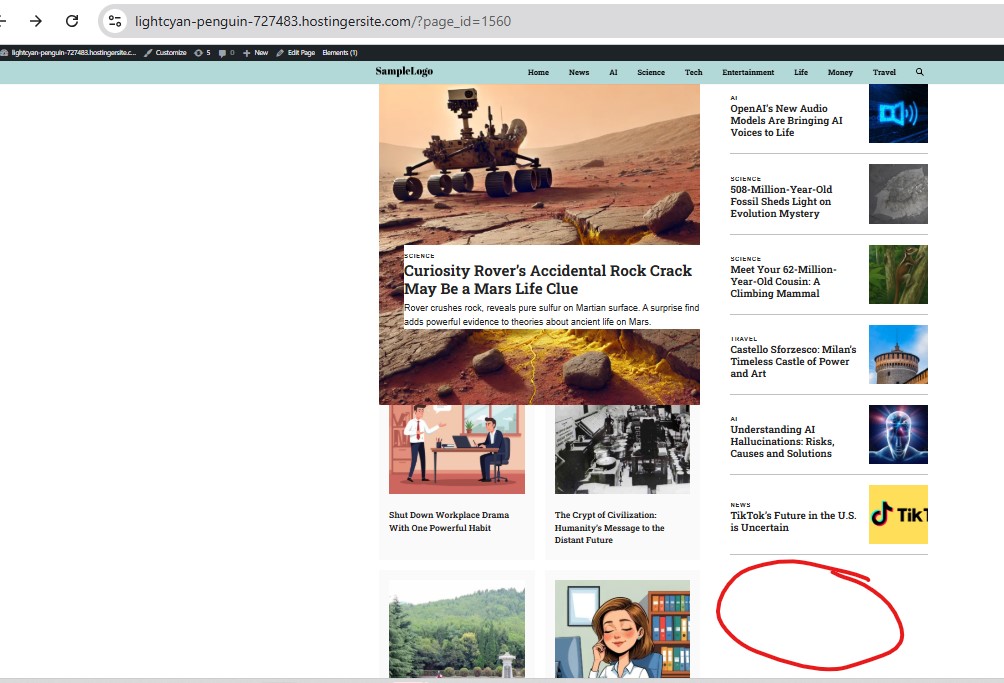1004x683 pixels.
Task: Open the Curiosity Rover headline article
Action: click(x=547, y=280)
